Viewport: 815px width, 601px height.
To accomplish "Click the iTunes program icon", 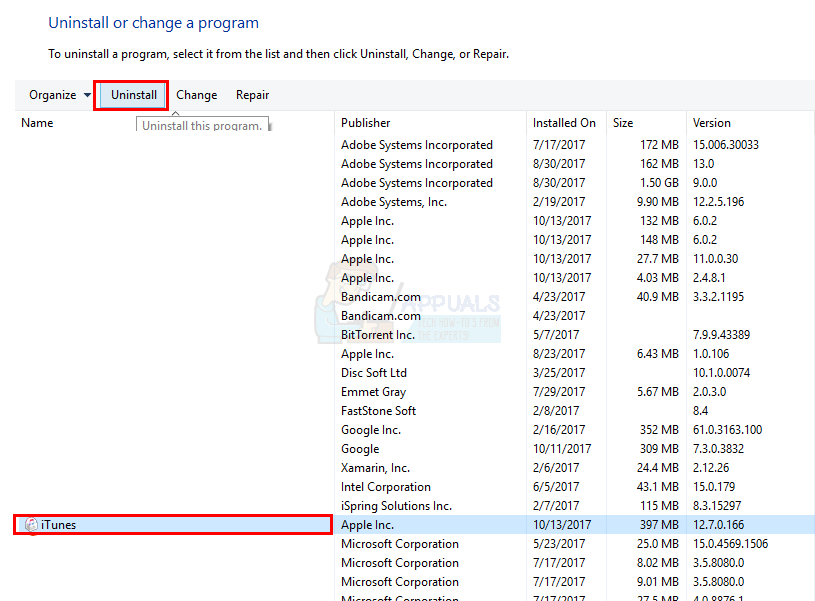I will point(31,525).
